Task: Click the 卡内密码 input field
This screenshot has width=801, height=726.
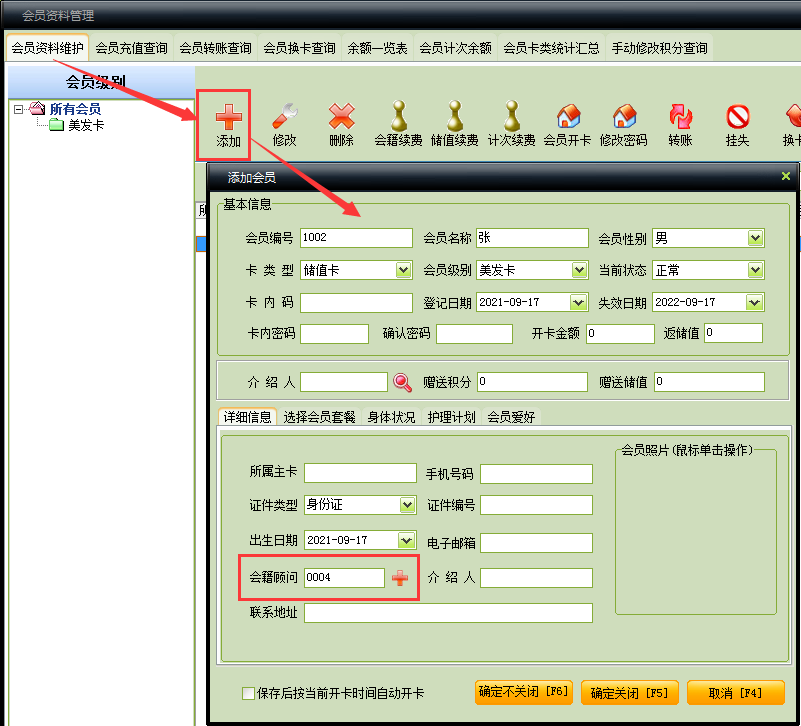Action: pos(334,334)
